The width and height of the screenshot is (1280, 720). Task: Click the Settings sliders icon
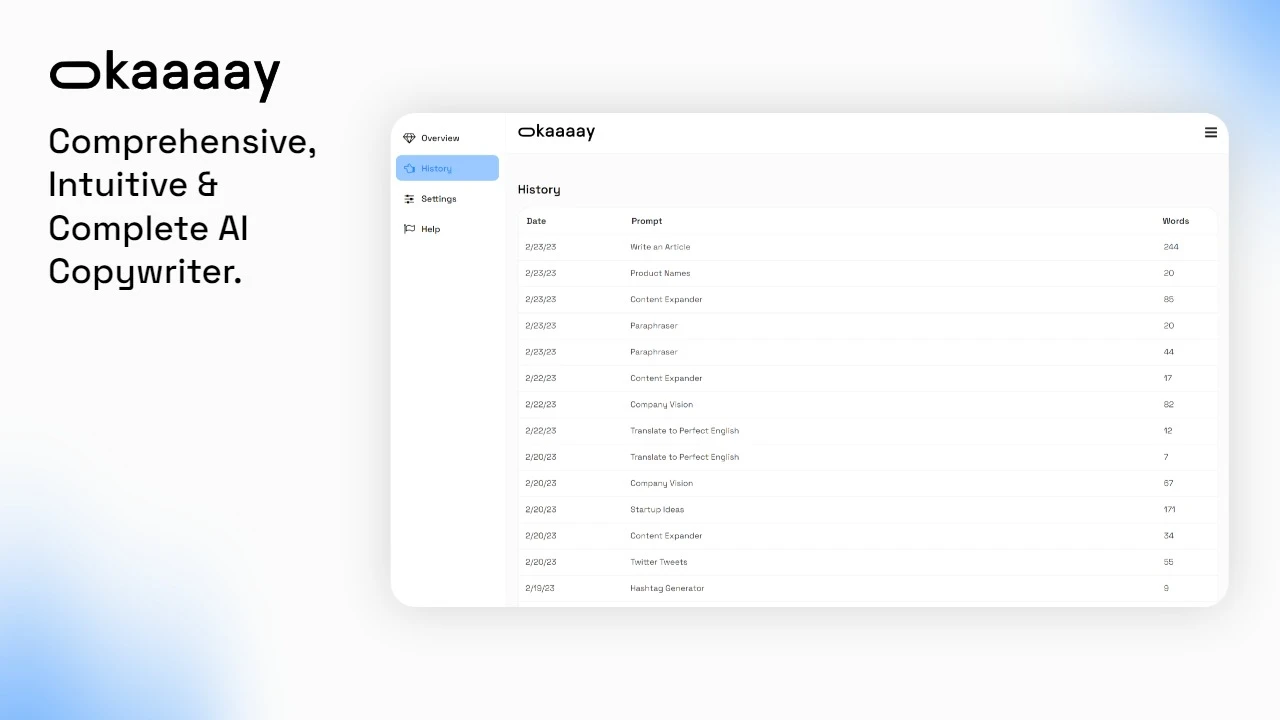(409, 199)
